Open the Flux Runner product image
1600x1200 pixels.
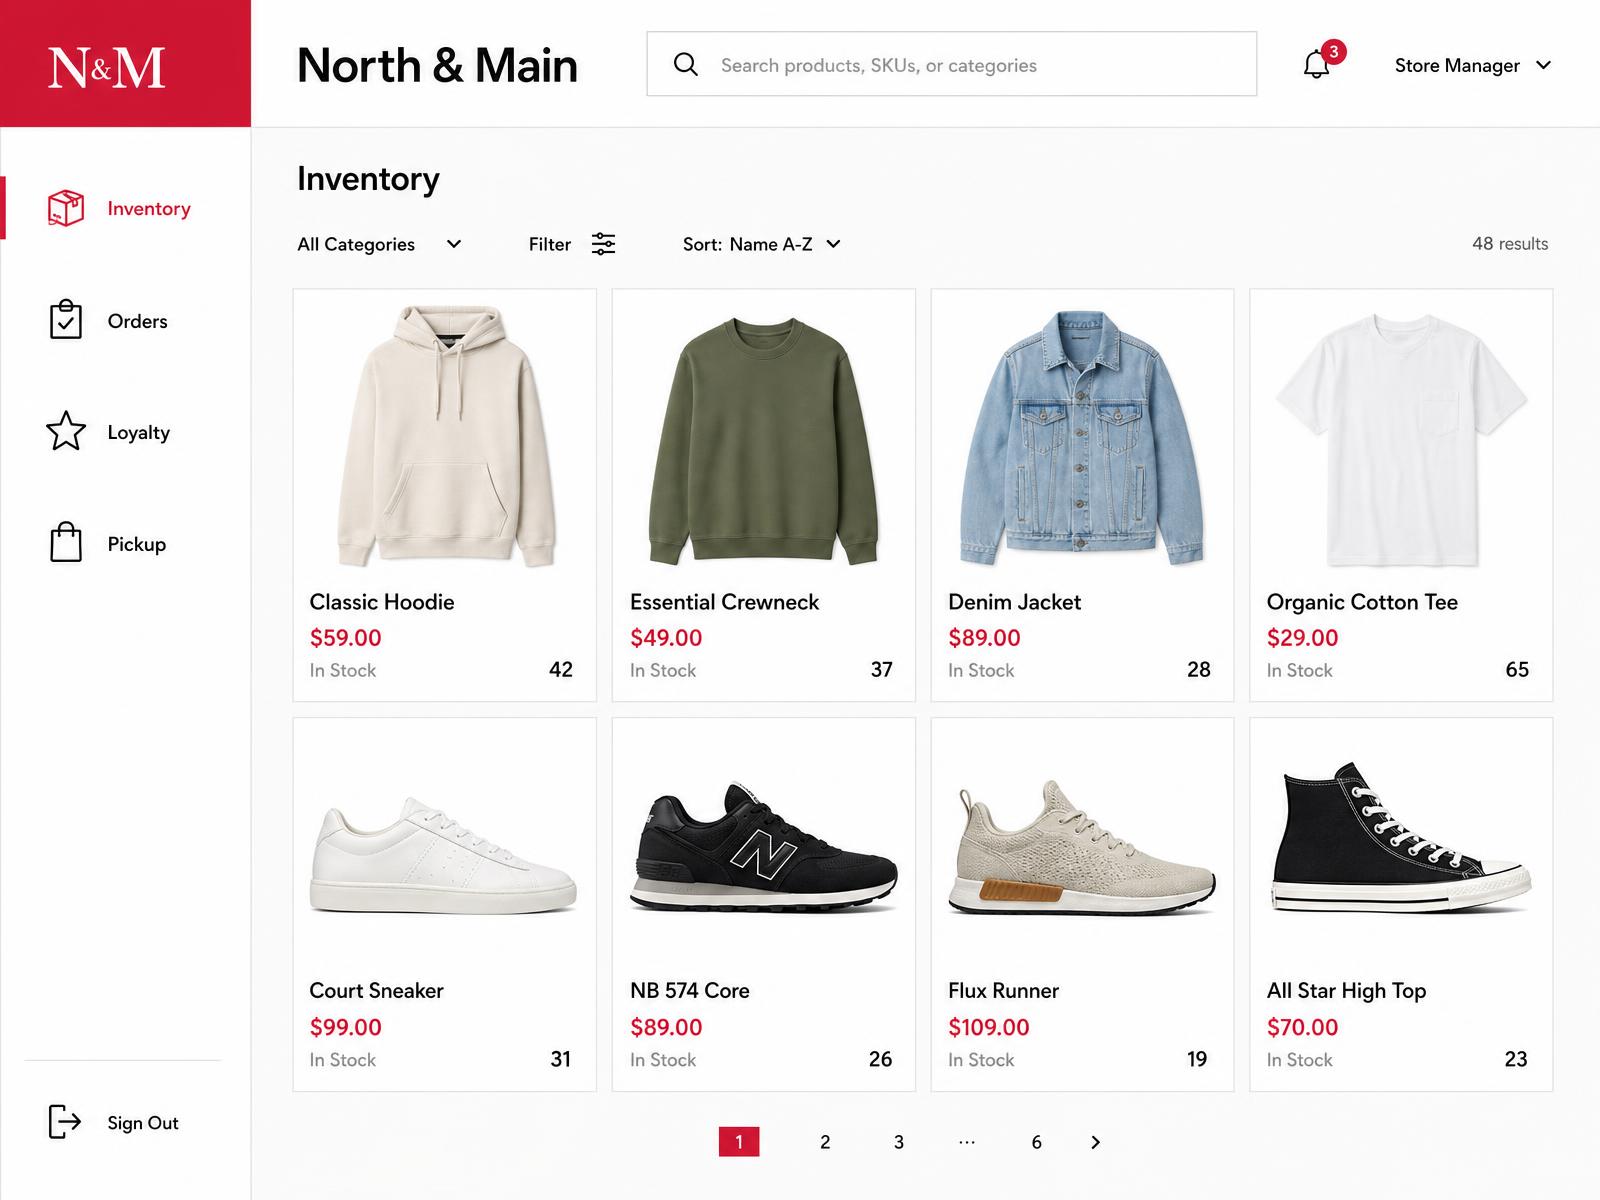[1082, 849]
